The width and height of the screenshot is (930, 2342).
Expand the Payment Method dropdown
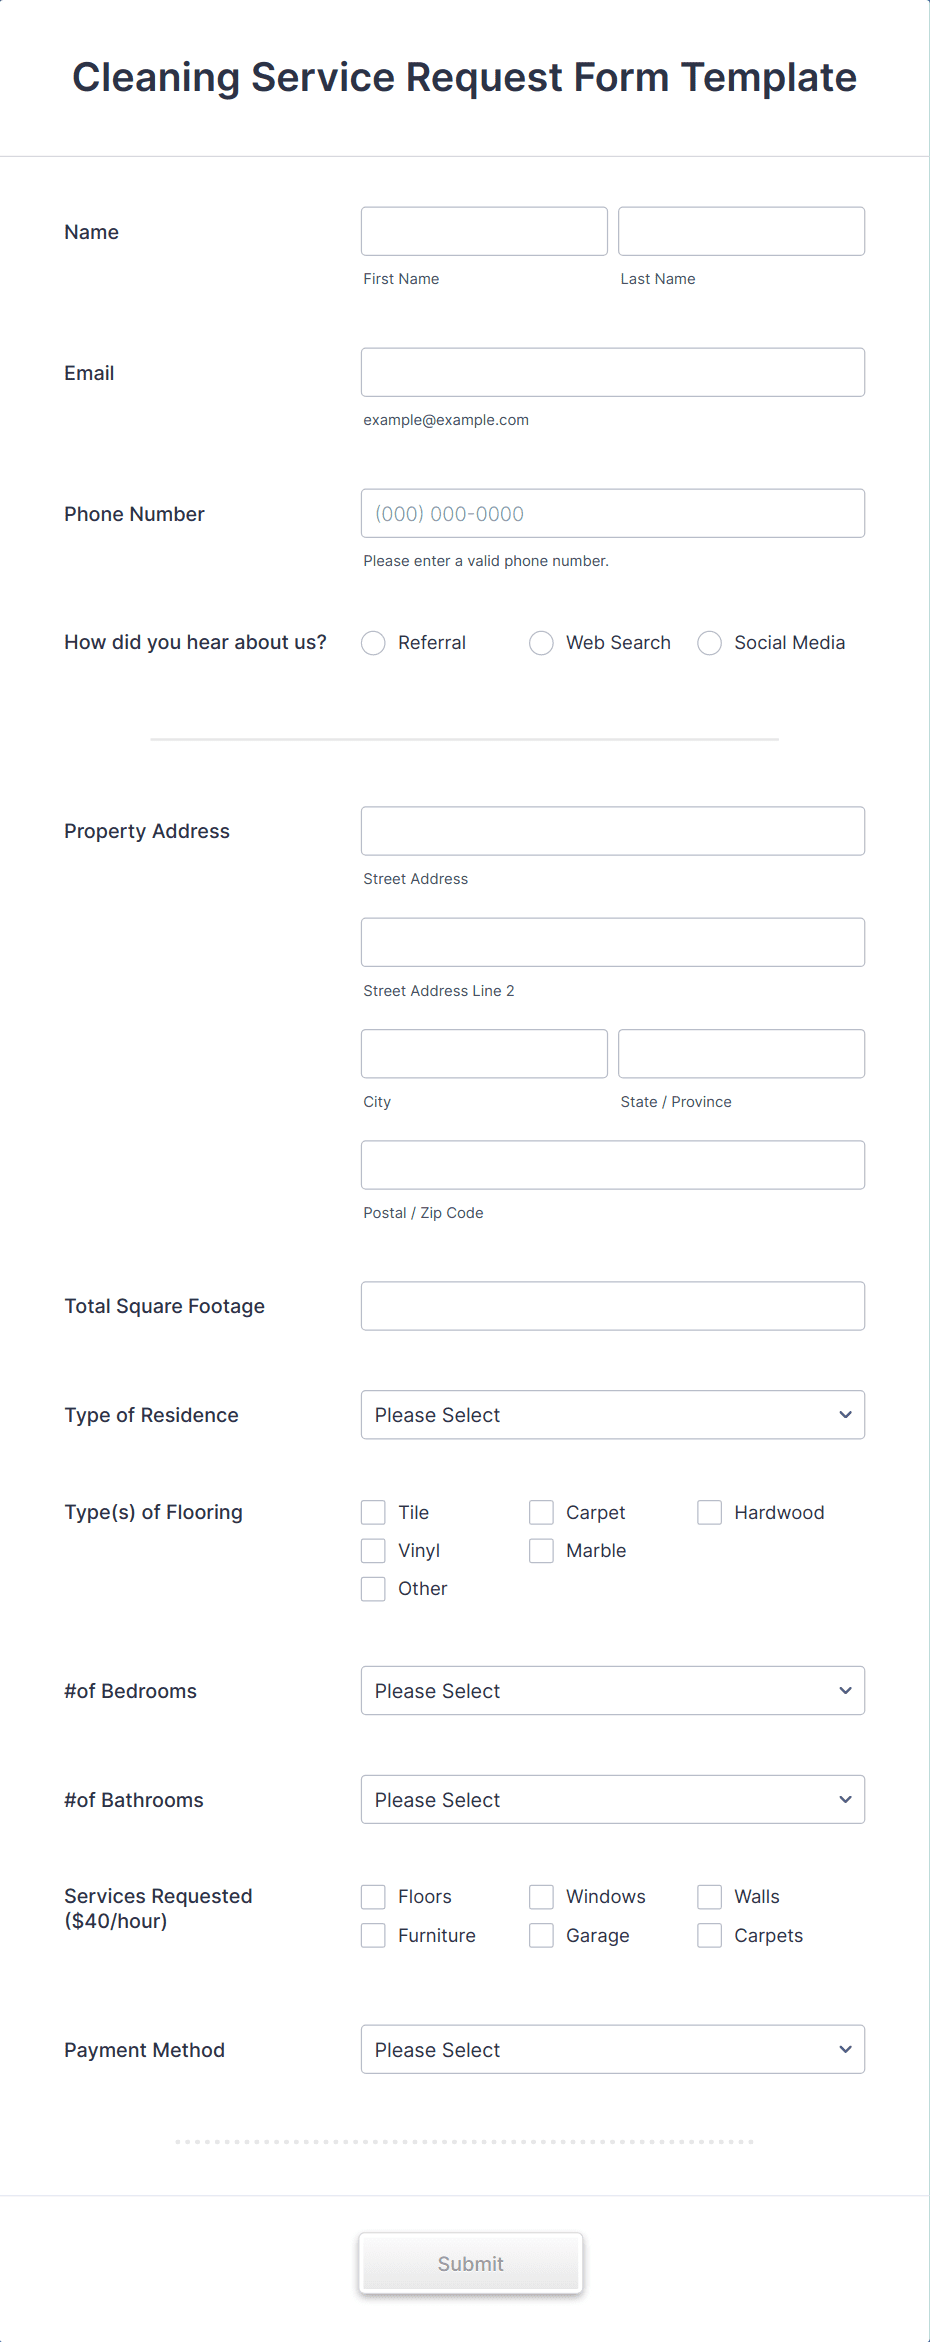pyautogui.click(x=613, y=2050)
